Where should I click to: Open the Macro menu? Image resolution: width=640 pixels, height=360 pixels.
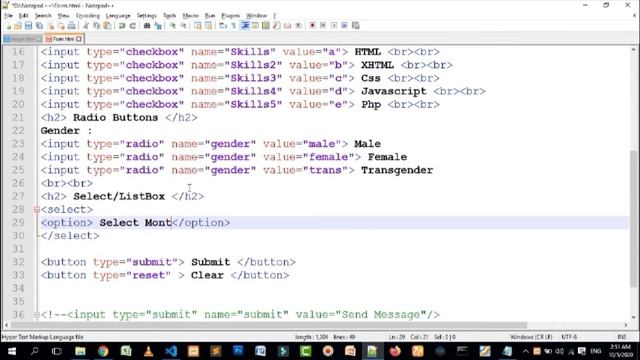tap(190, 16)
